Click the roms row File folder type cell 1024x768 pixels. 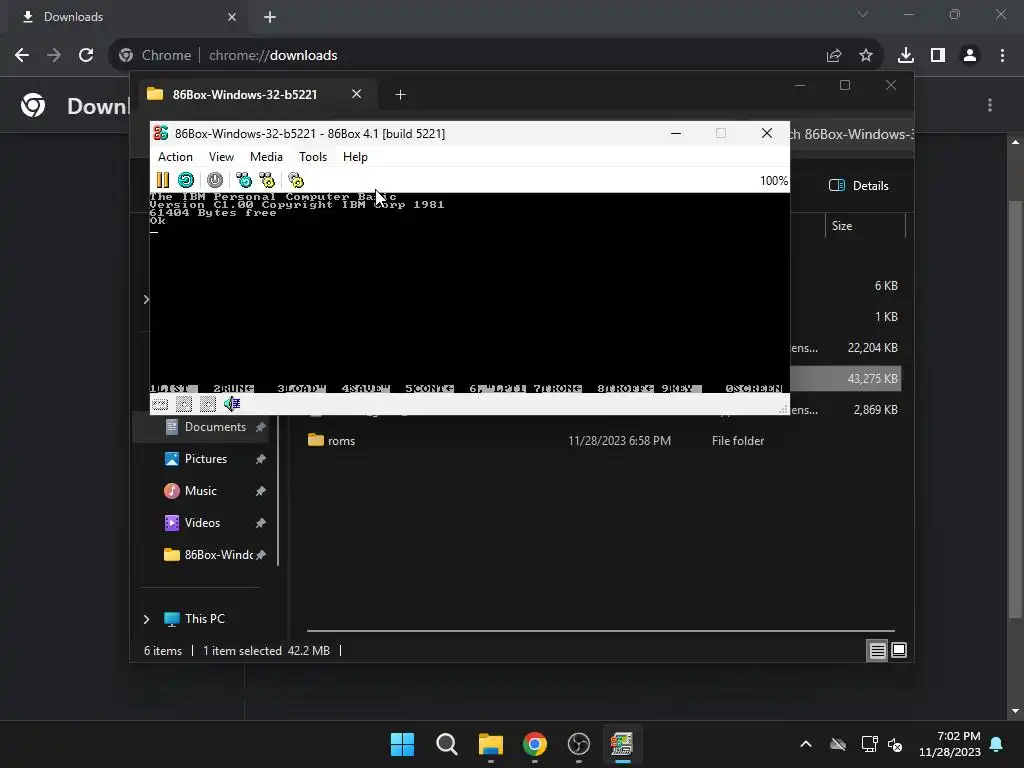[737, 441]
